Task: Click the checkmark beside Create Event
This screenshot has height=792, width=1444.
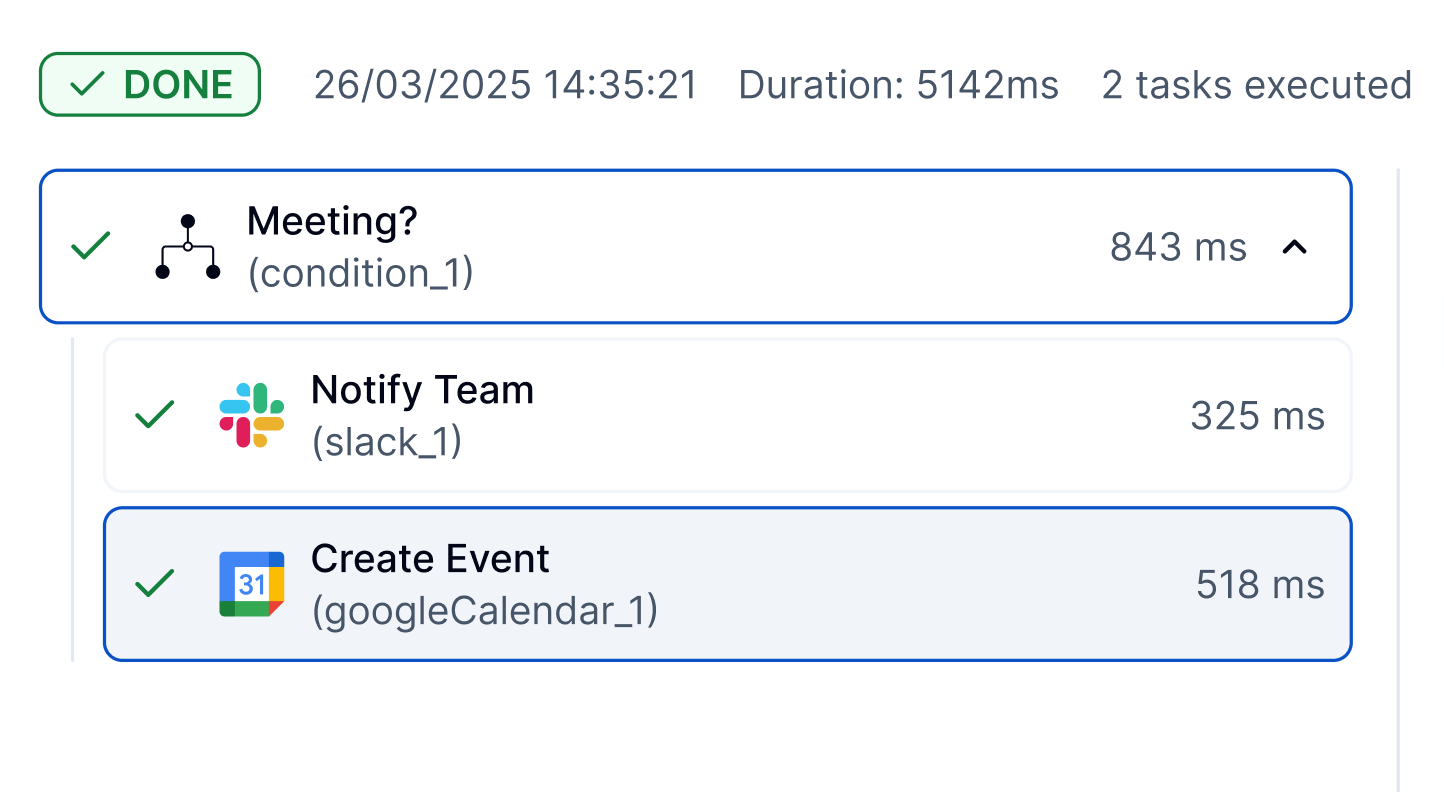Action: 155,584
